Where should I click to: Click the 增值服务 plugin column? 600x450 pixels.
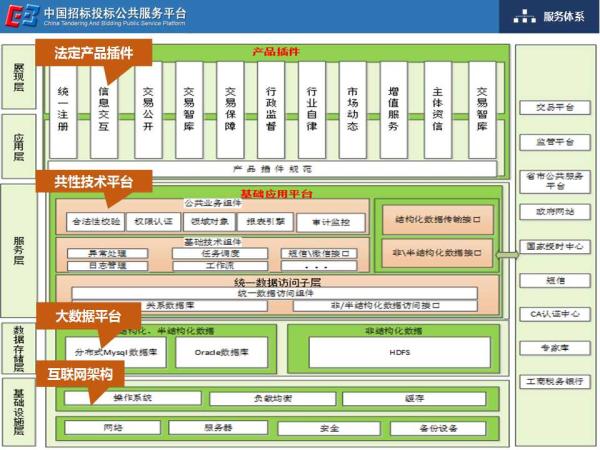(x=394, y=108)
